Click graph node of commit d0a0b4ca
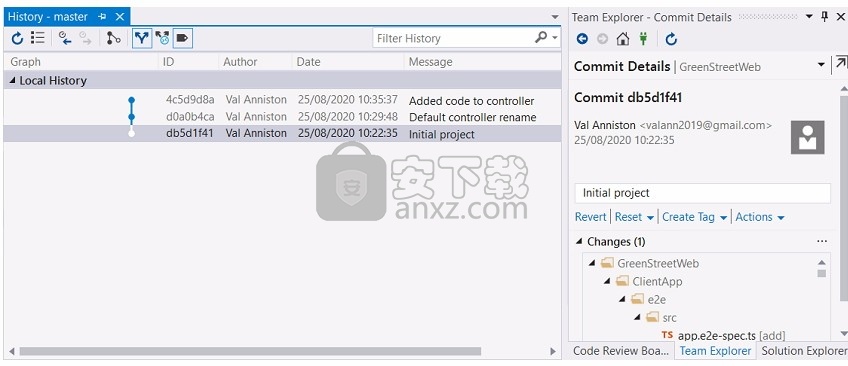Image resolution: width=848 pixels, height=366 pixels. tap(131, 117)
